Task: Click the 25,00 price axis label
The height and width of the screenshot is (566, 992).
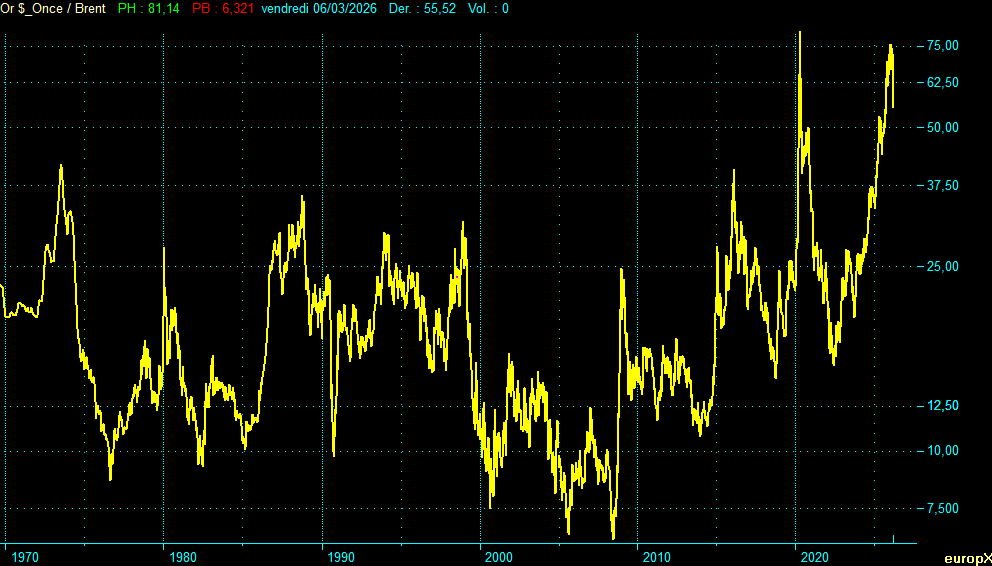Action: coord(943,266)
